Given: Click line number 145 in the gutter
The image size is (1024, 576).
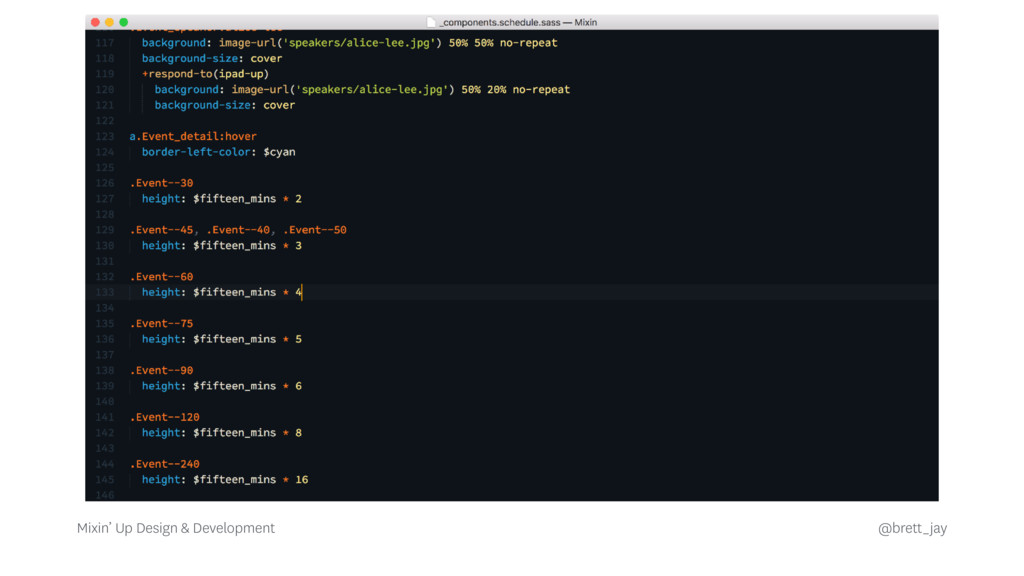Looking at the screenshot, I should click(104, 480).
